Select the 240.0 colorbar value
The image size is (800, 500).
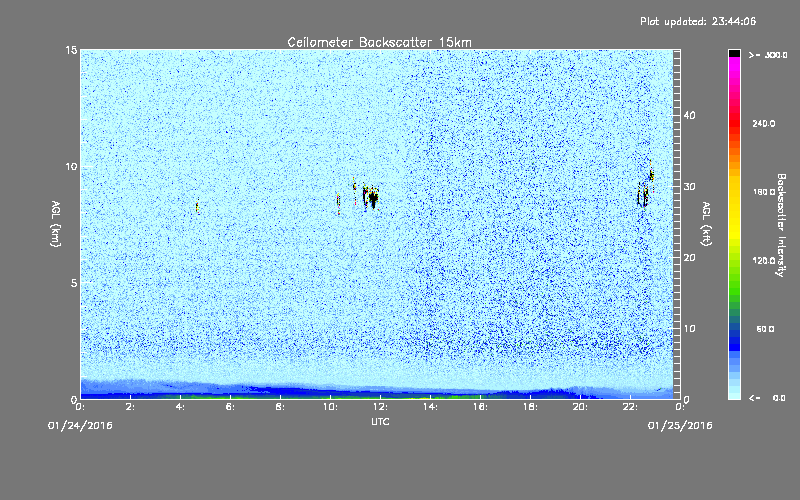point(764,124)
